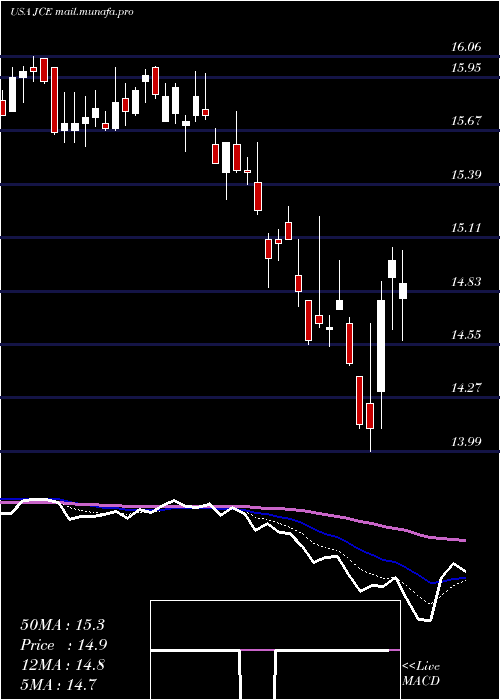500x700 pixels.
Task: Click the 12MA : 14.8 readout
Action: tap(62, 665)
